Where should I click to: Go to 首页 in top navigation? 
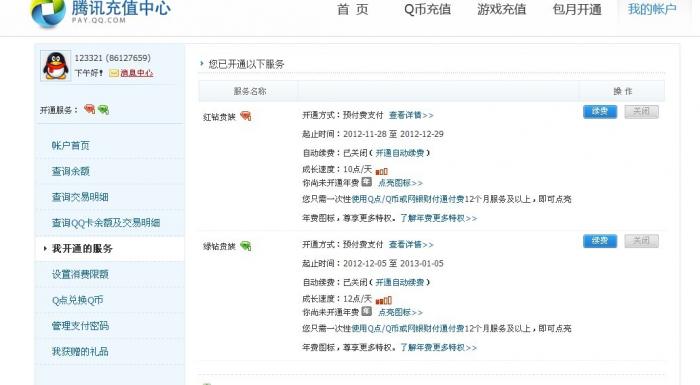pos(353,9)
